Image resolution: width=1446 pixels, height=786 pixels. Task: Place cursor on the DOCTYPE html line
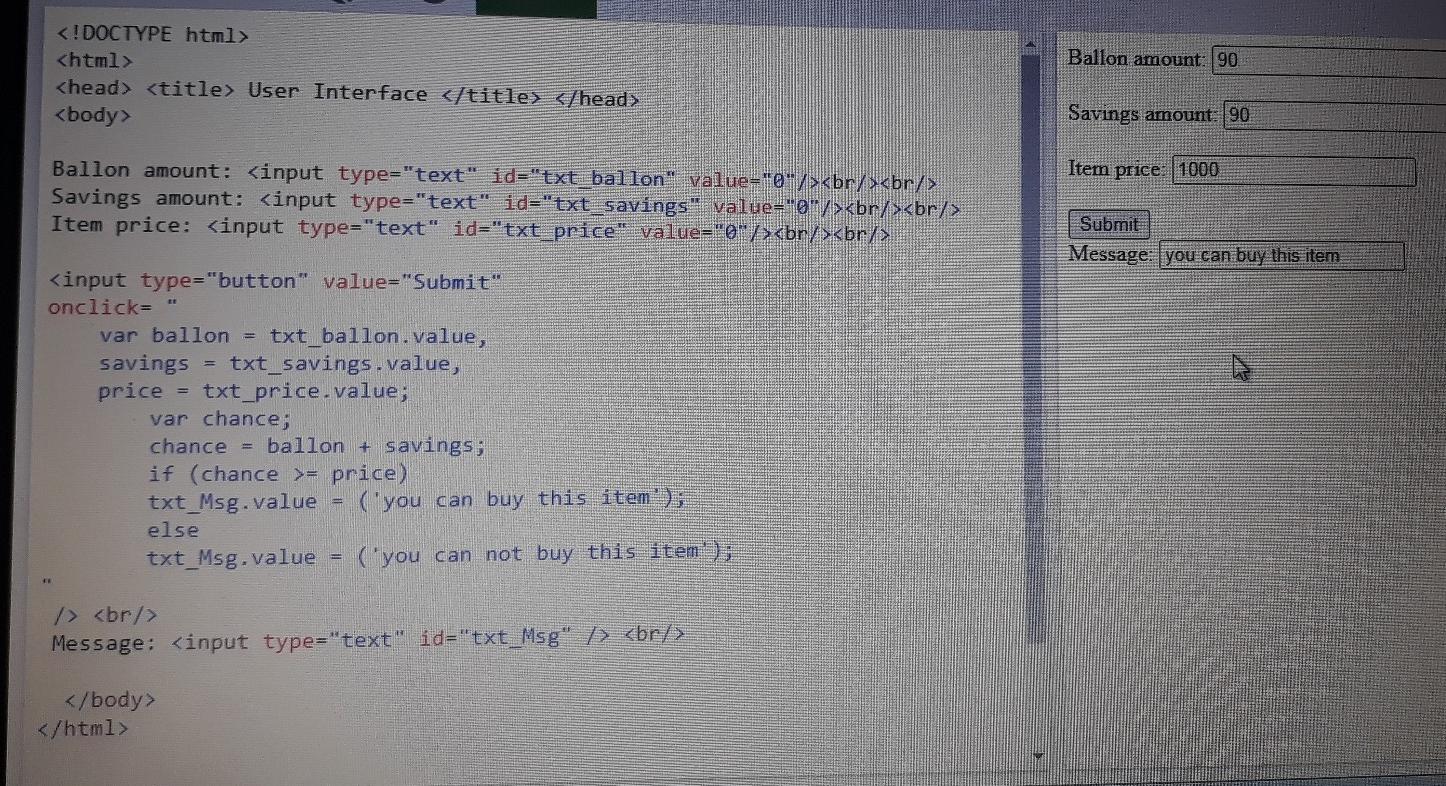tap(150, 34)
